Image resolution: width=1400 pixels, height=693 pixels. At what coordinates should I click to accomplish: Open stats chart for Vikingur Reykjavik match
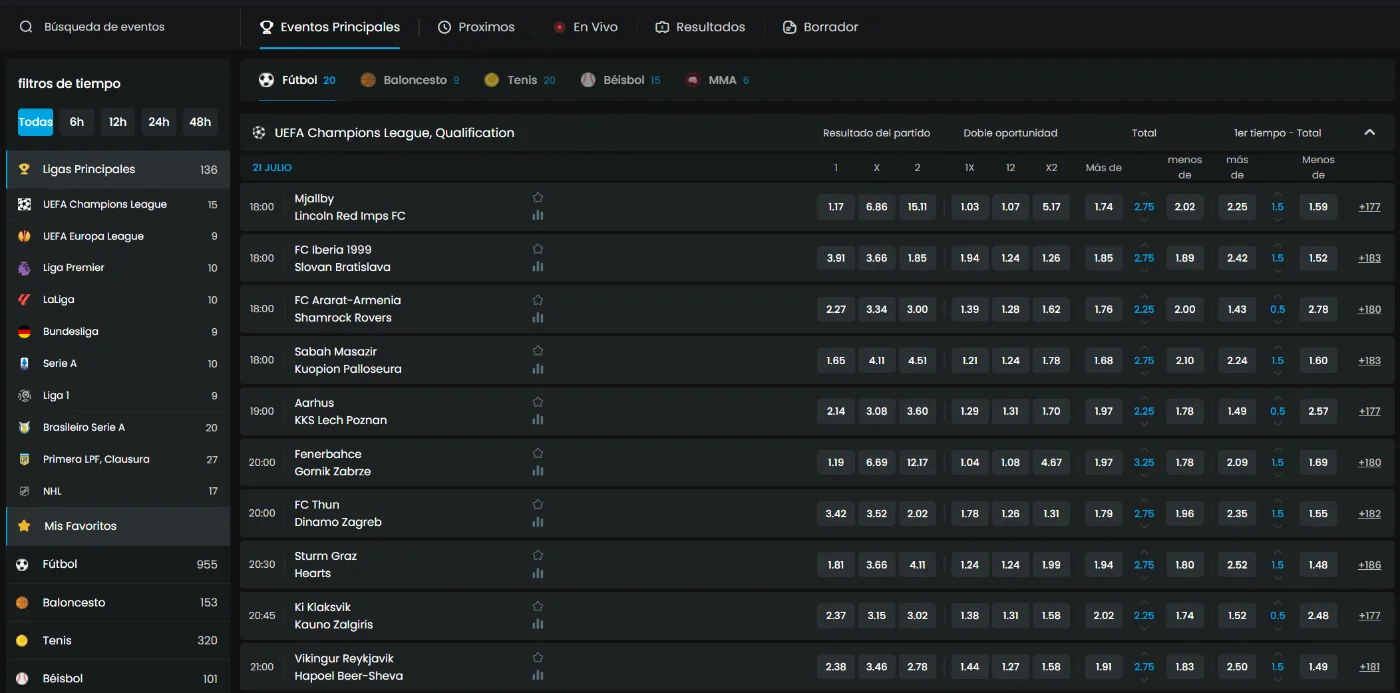(x=538, y=674)
